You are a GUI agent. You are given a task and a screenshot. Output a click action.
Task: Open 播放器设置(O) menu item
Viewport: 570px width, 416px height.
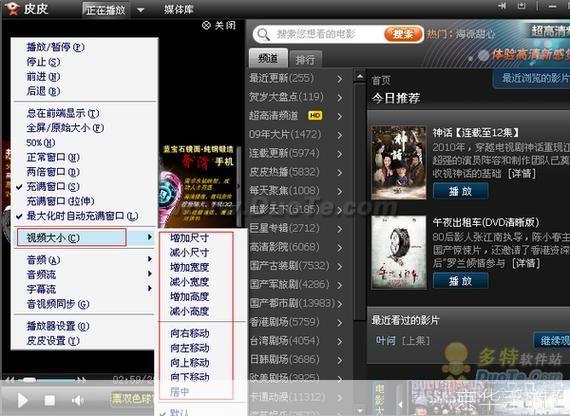[x=57, y=326]
